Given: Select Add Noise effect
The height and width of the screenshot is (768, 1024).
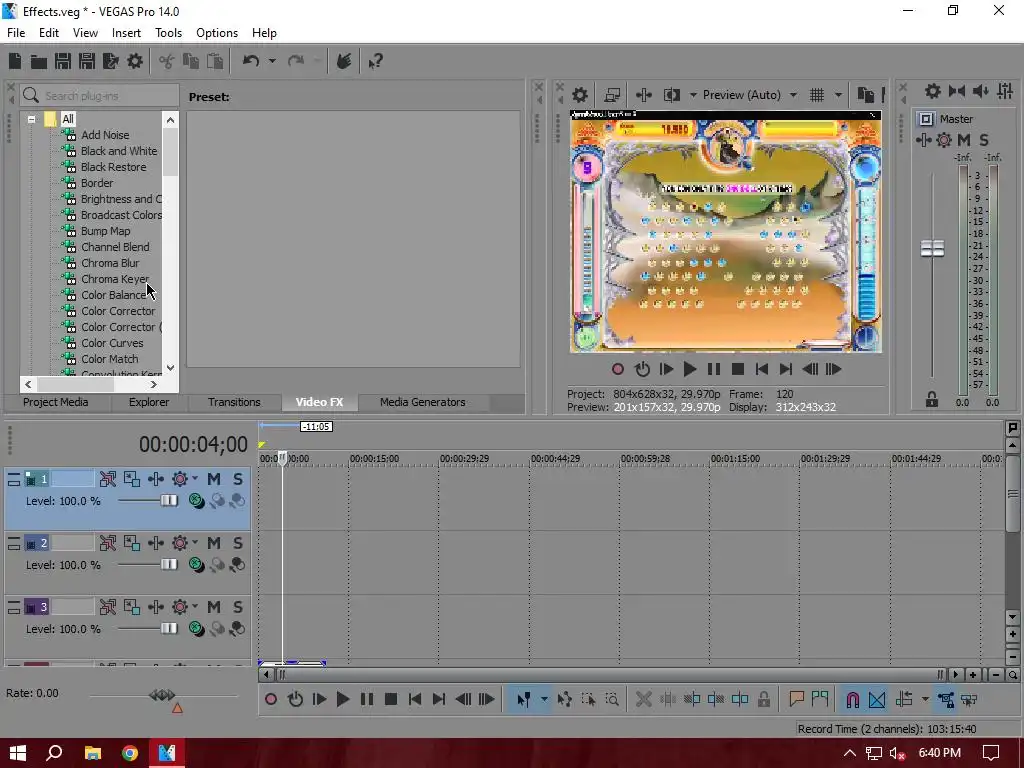Looking at the screenshot, I should (x=104, y=135).
